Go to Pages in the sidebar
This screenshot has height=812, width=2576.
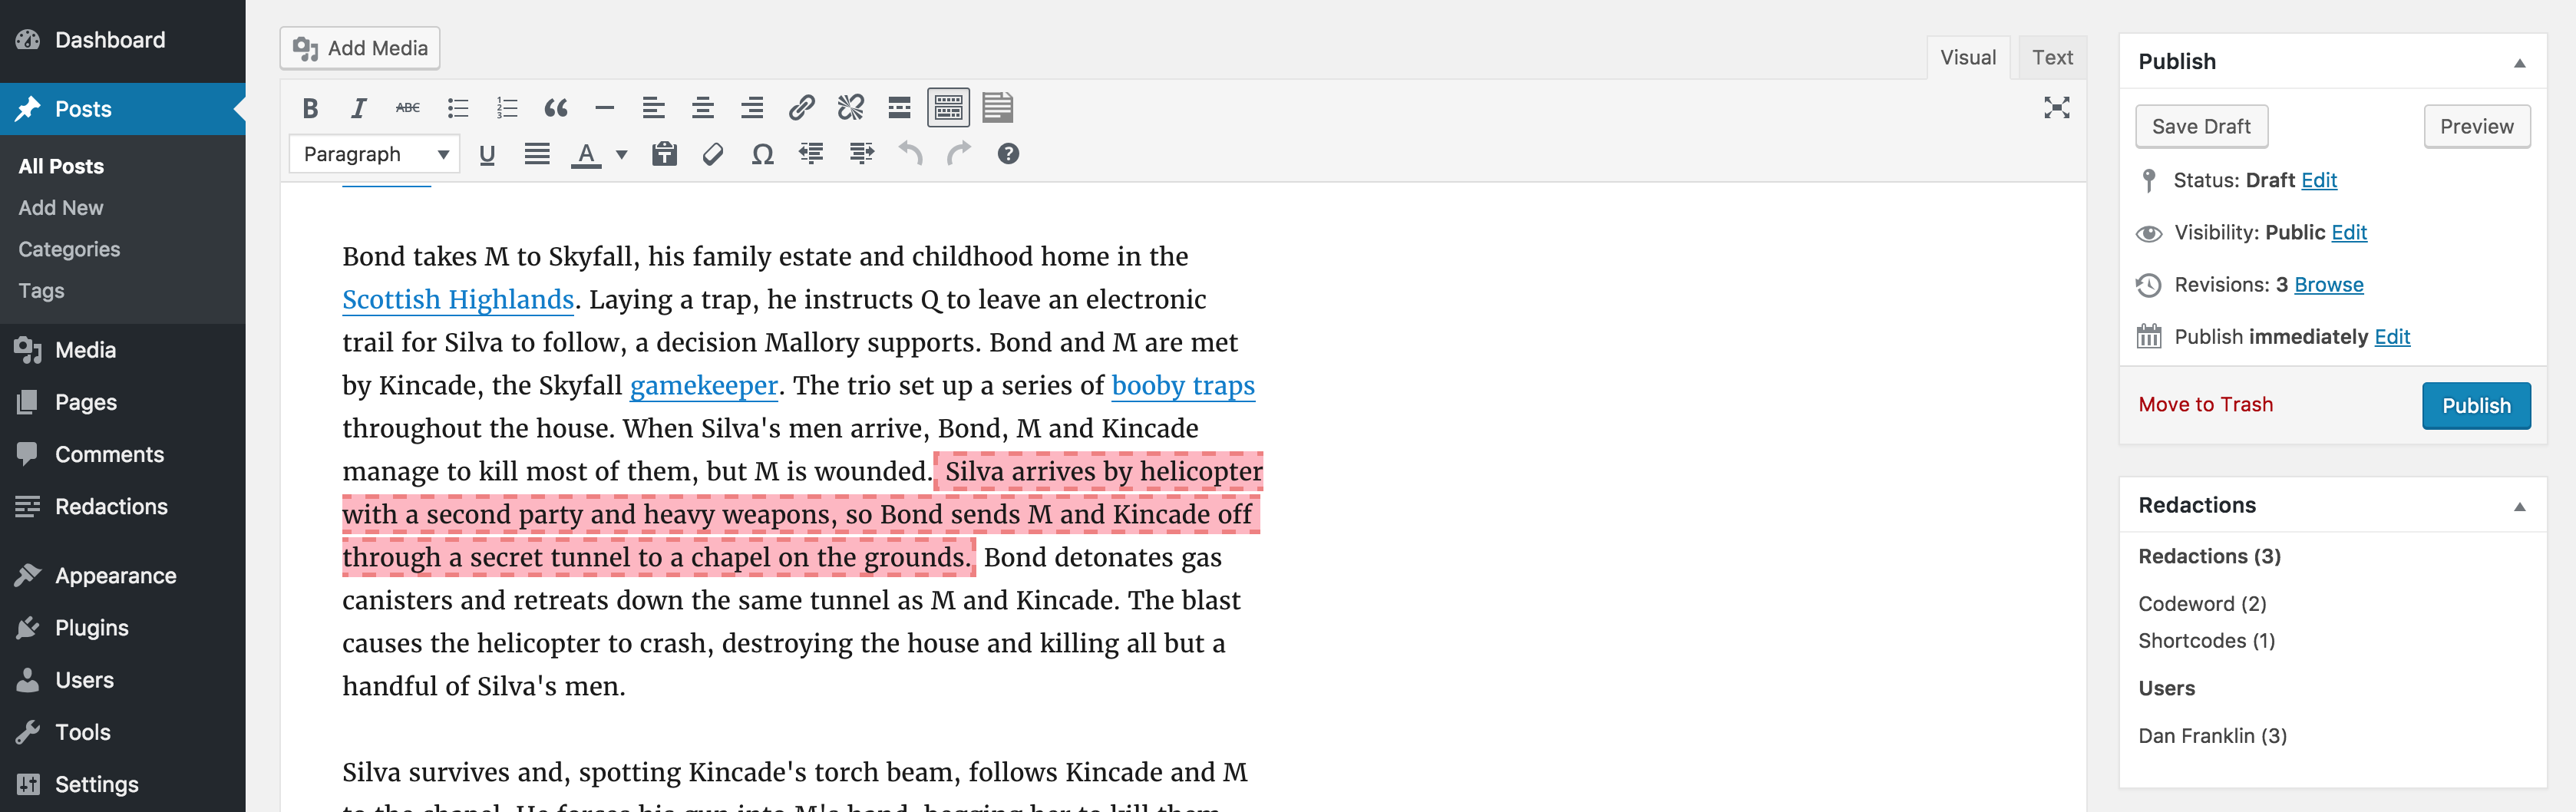click(122, 402)
